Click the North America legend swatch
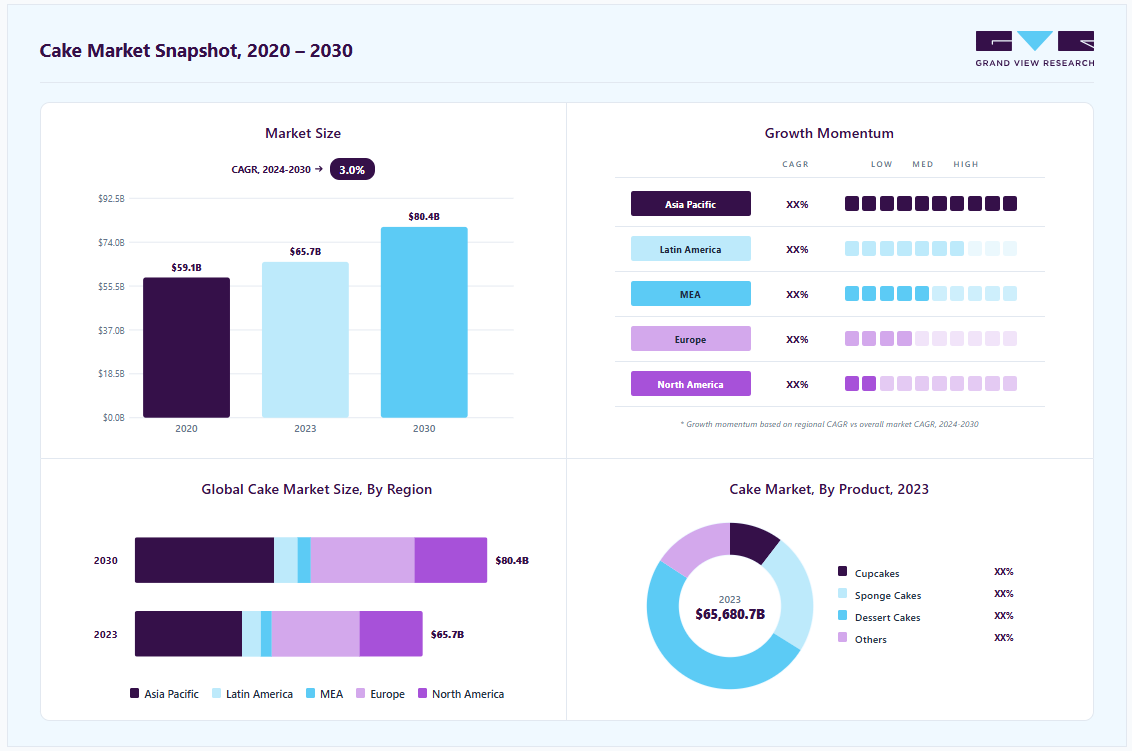 tap(422, 693)
